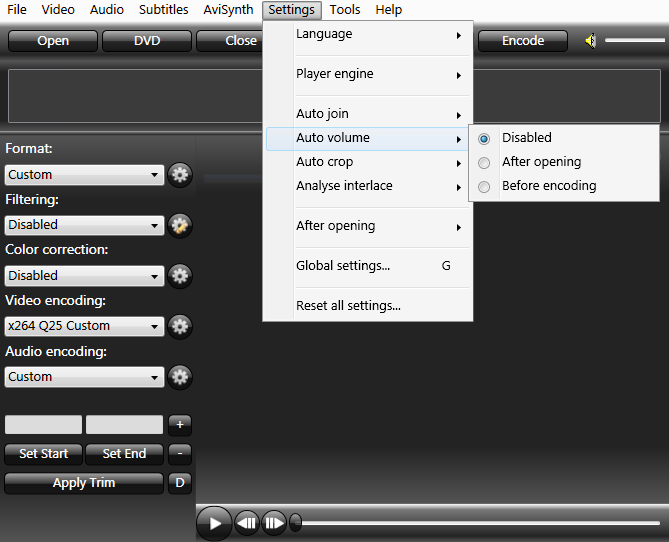Click the Encode button
Viewport: 669px width, 542px height.
[522, 41]
